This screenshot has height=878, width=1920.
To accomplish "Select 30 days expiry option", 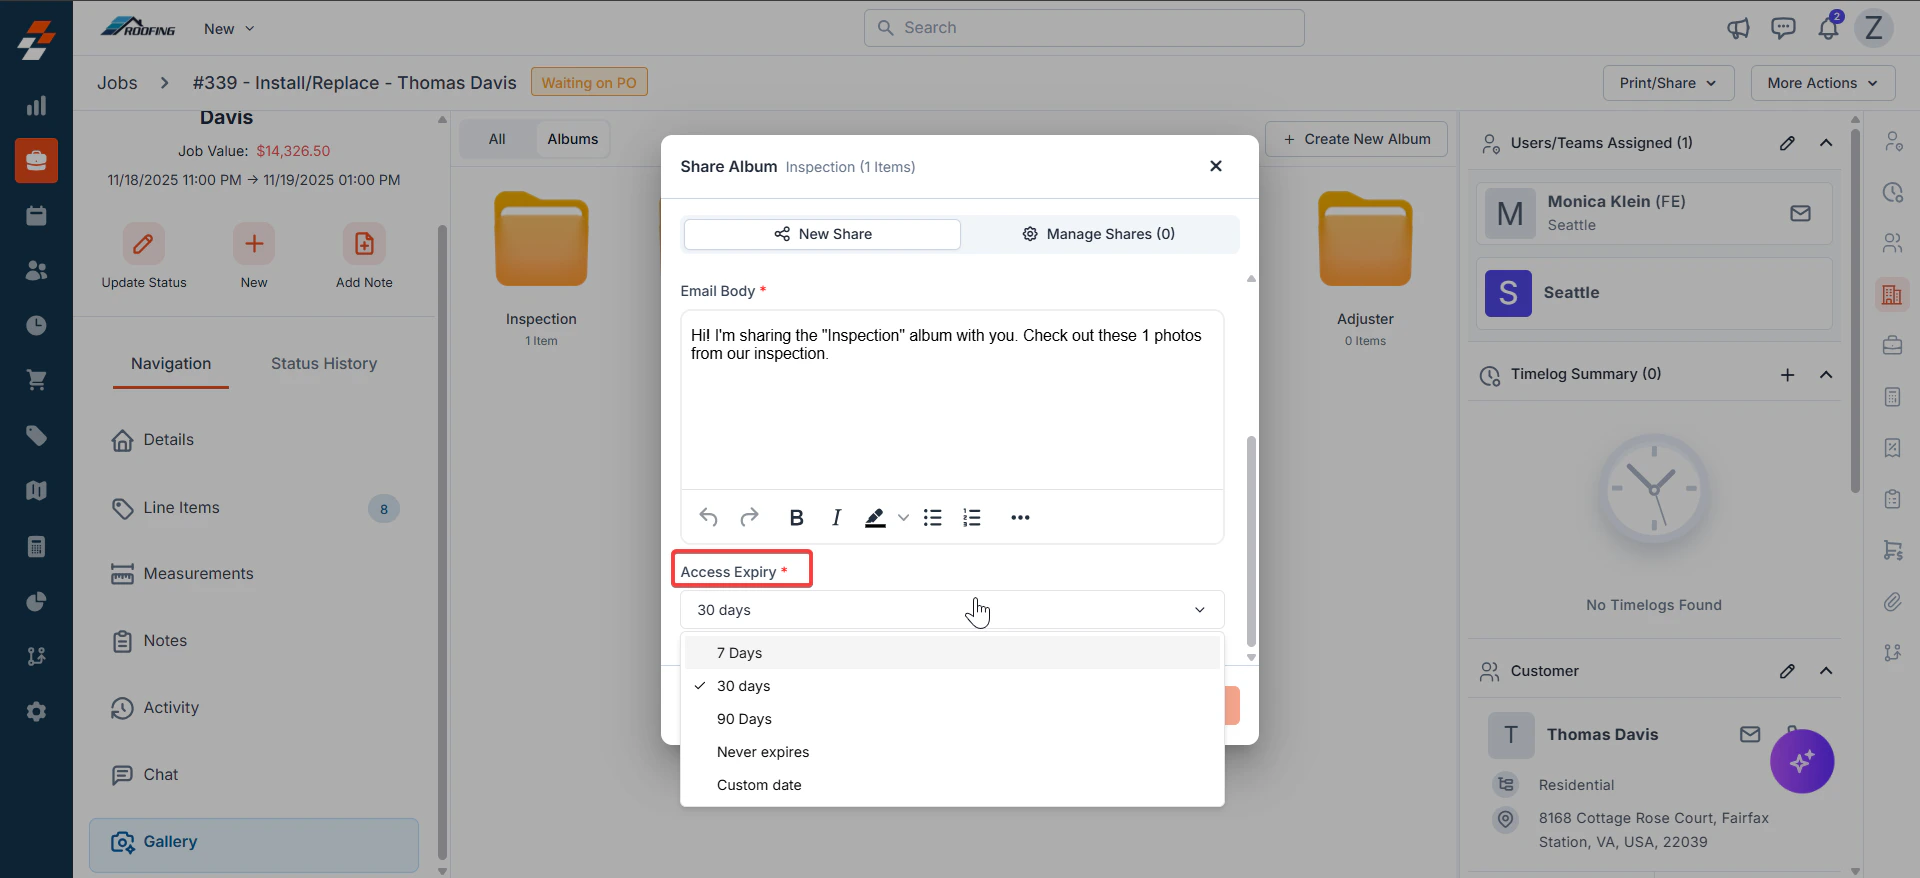I will click(x=952, y=686).
